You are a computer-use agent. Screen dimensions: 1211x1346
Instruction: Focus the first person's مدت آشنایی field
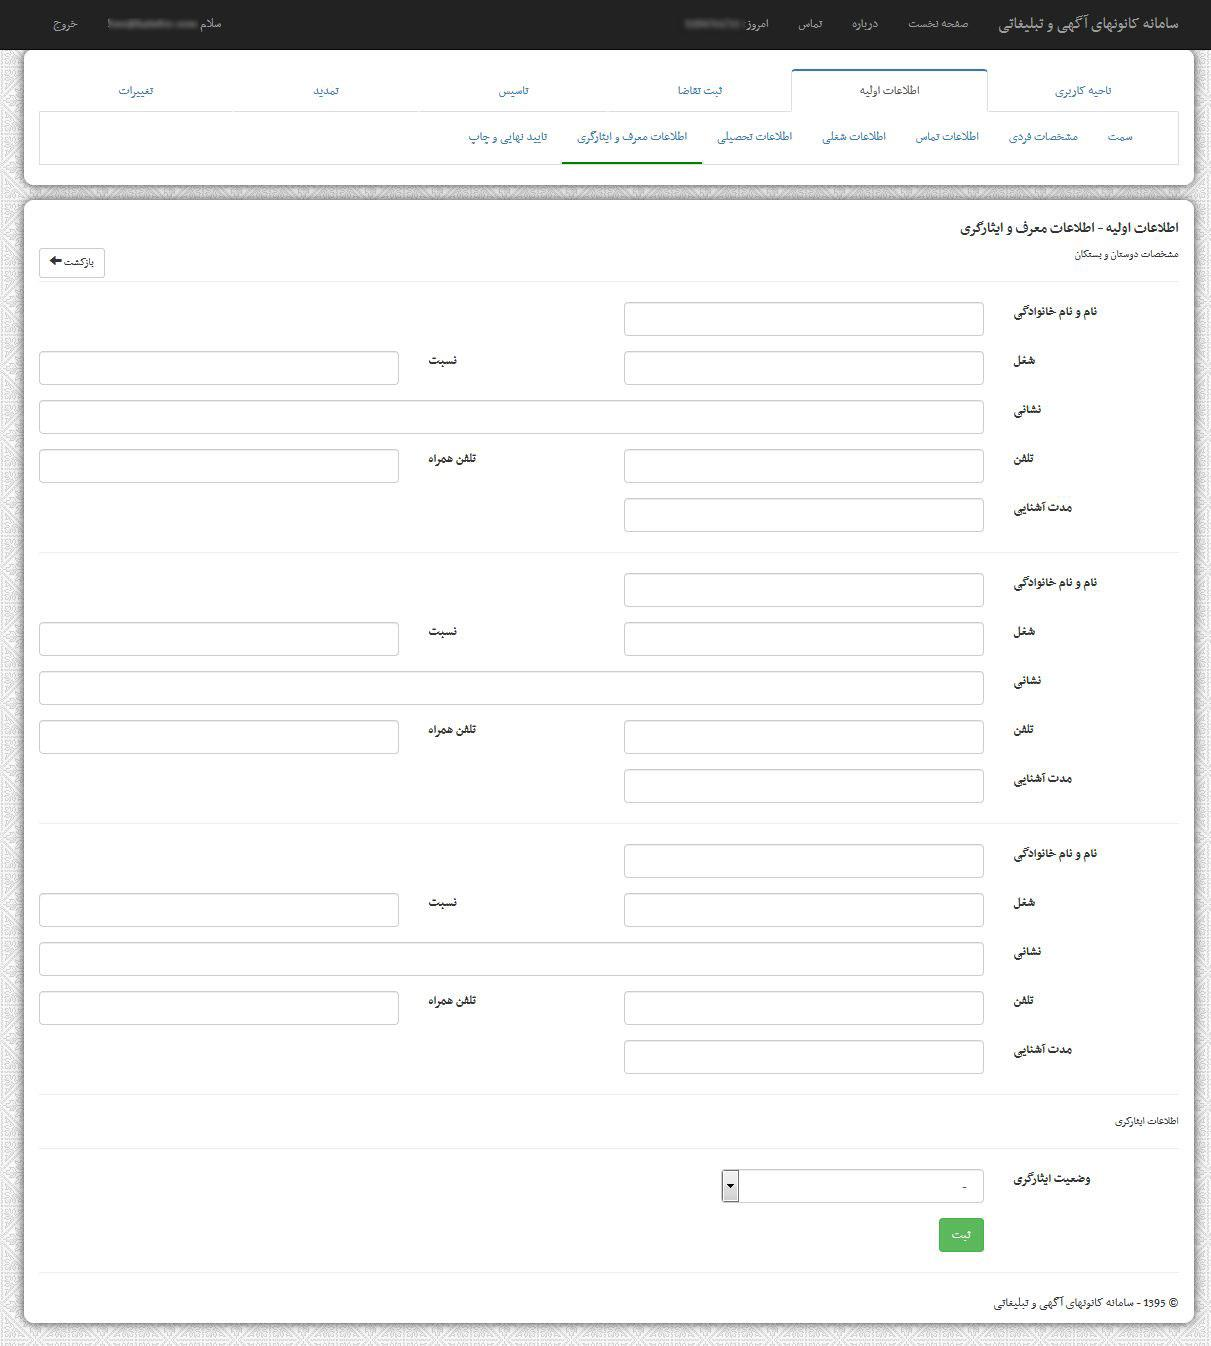tap(804, 515)
